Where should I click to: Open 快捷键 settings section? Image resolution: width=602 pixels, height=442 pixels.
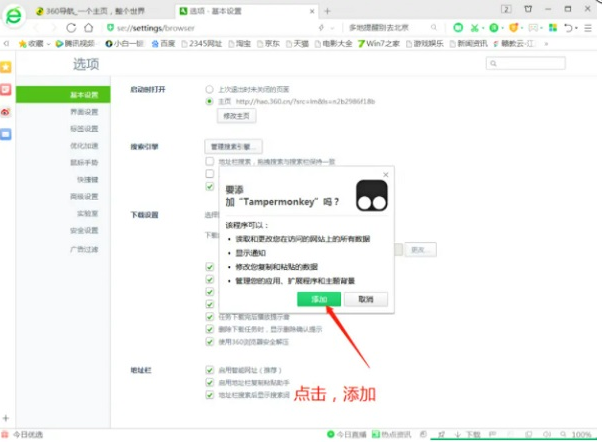(88, 179)
